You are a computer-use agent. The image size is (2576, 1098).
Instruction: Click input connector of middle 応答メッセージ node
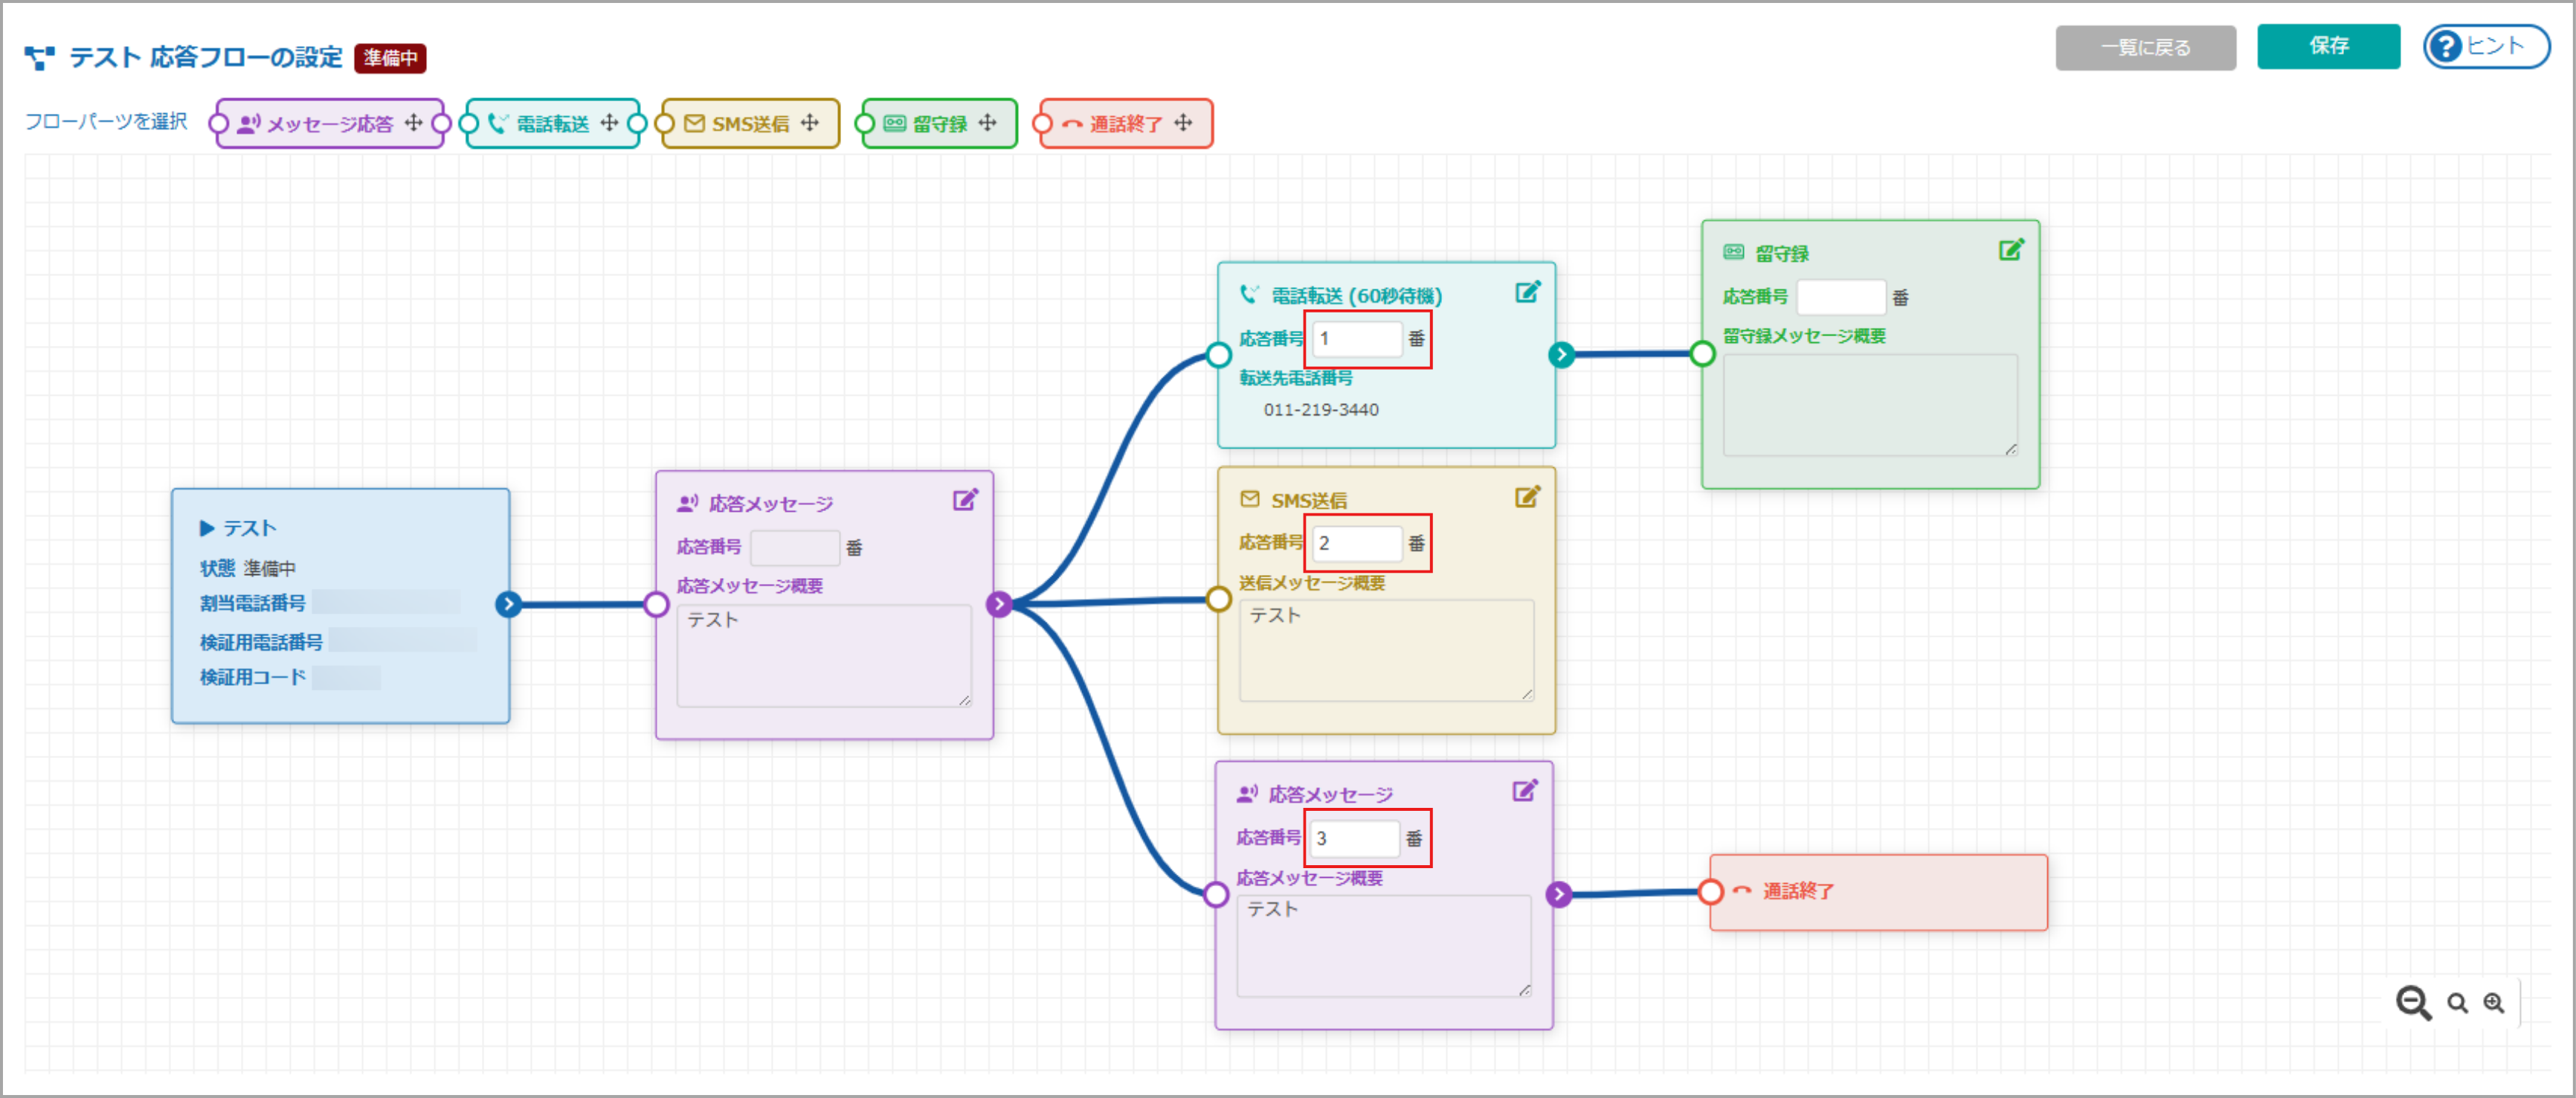point(656,604)
